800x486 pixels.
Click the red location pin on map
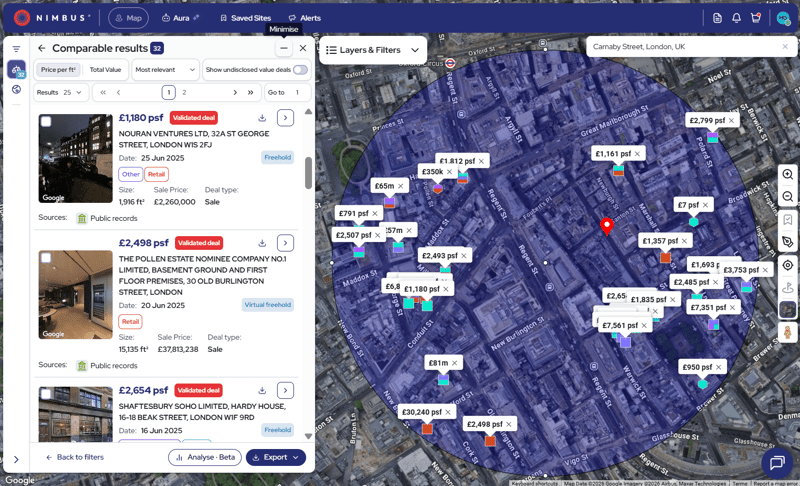click(607, 226)
